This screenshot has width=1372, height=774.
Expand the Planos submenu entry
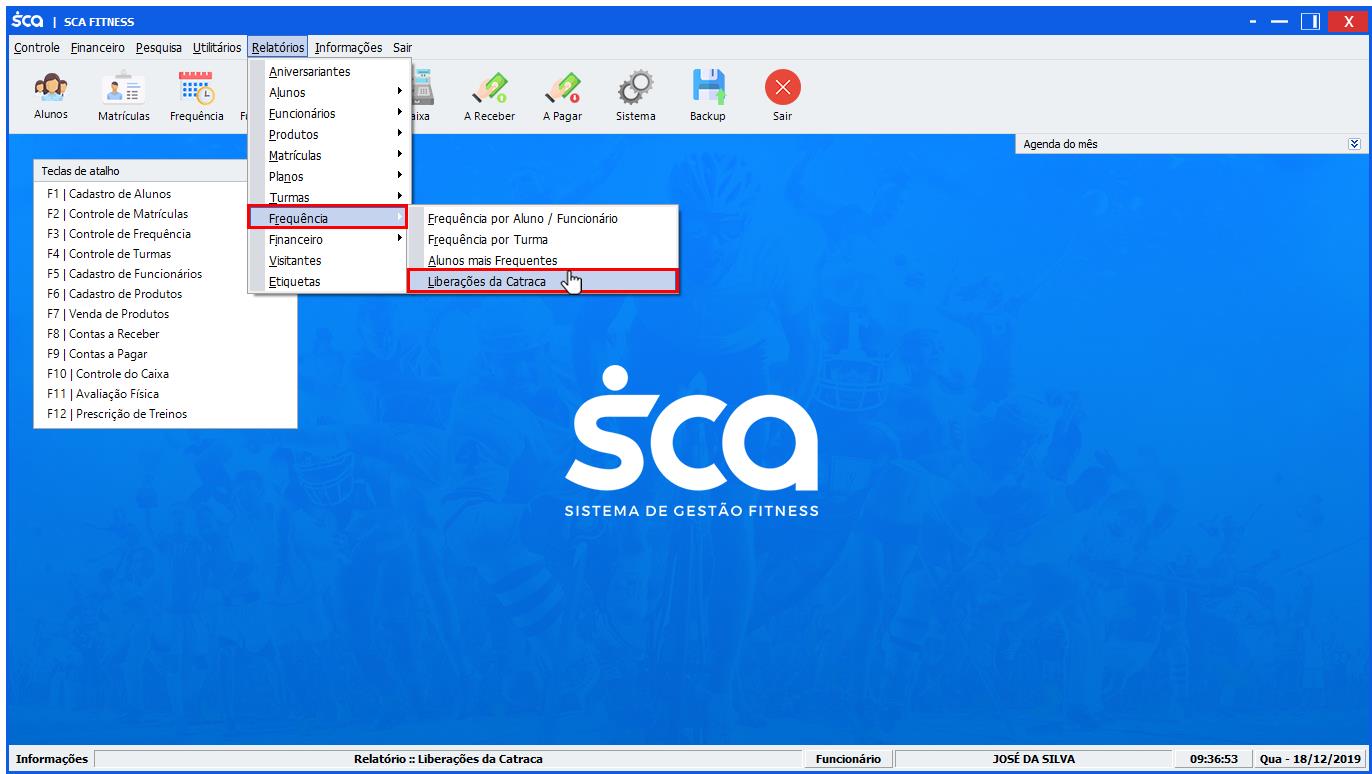point(329,177)
